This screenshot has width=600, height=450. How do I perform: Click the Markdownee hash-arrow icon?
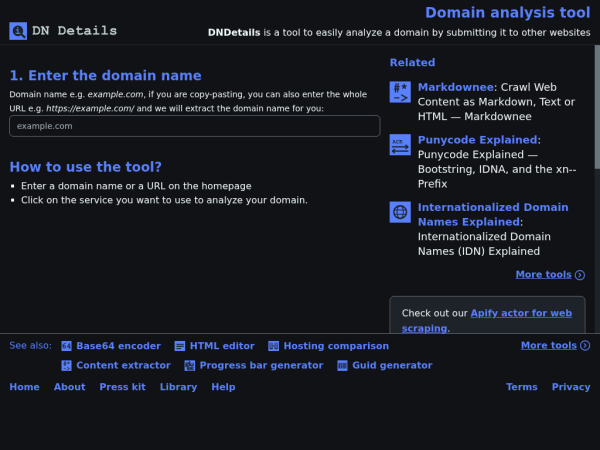click(x=400, y=92)
